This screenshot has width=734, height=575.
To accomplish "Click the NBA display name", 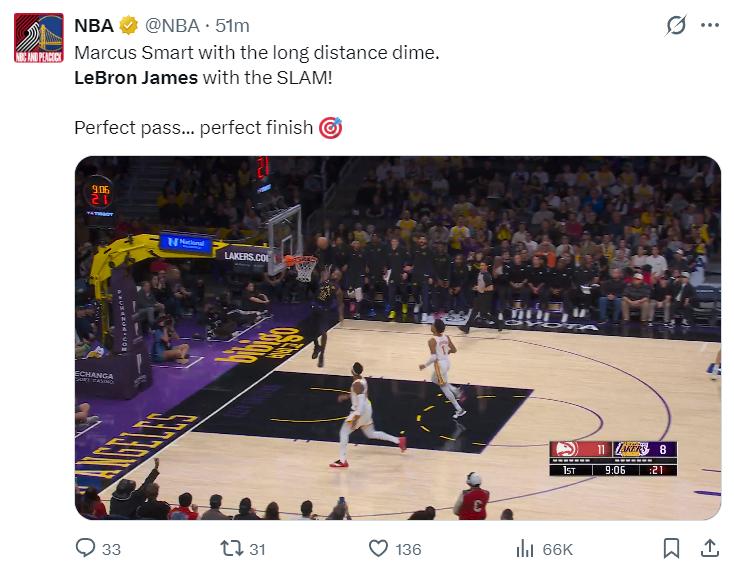I will 93,26.
